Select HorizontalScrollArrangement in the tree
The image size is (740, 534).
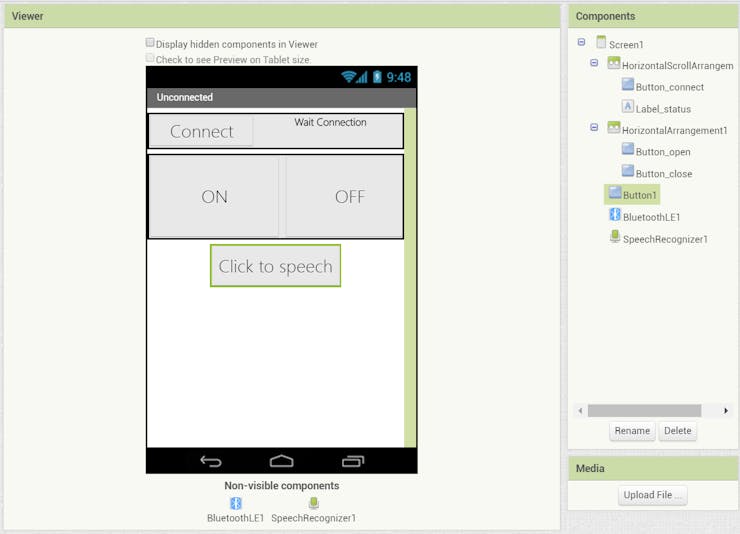coord(678,66)
